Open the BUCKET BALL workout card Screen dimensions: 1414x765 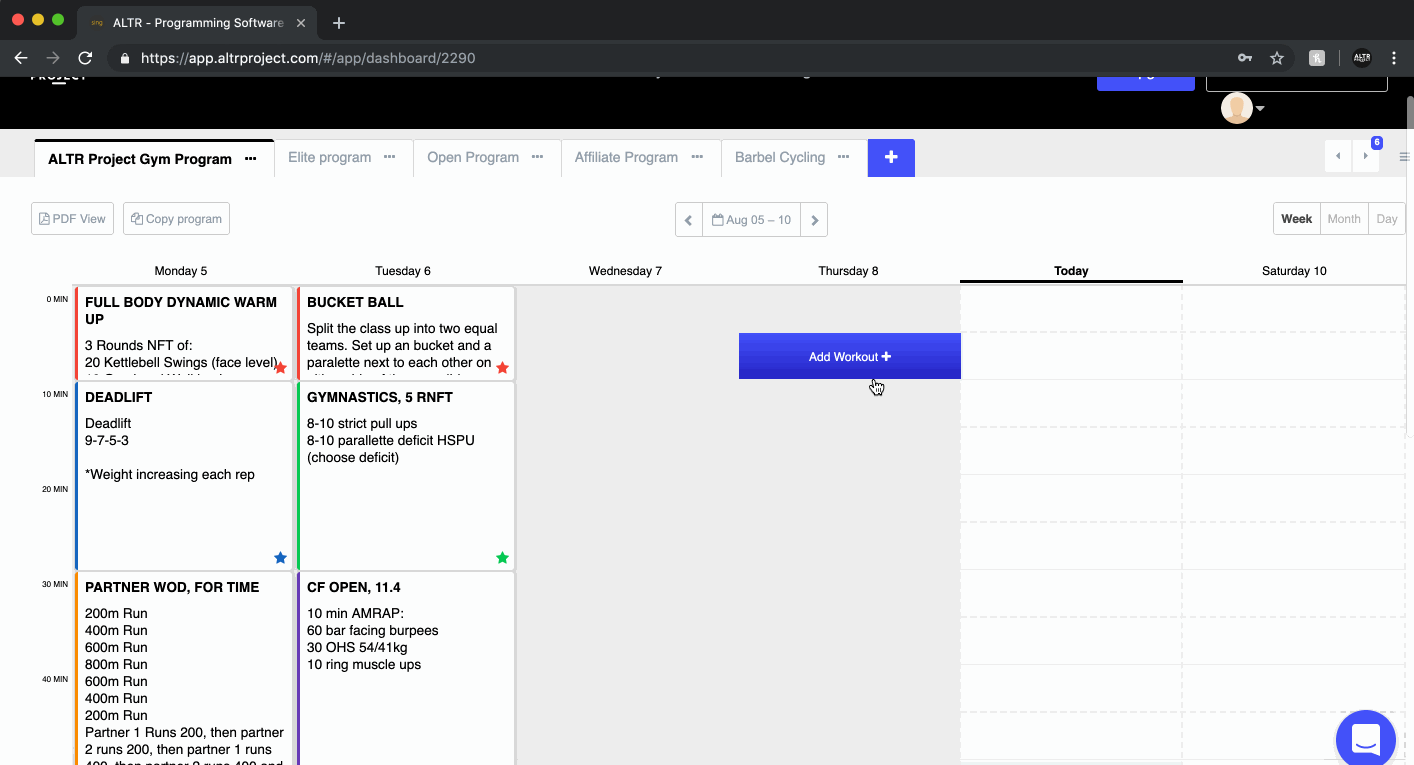(x=406, y=333)
